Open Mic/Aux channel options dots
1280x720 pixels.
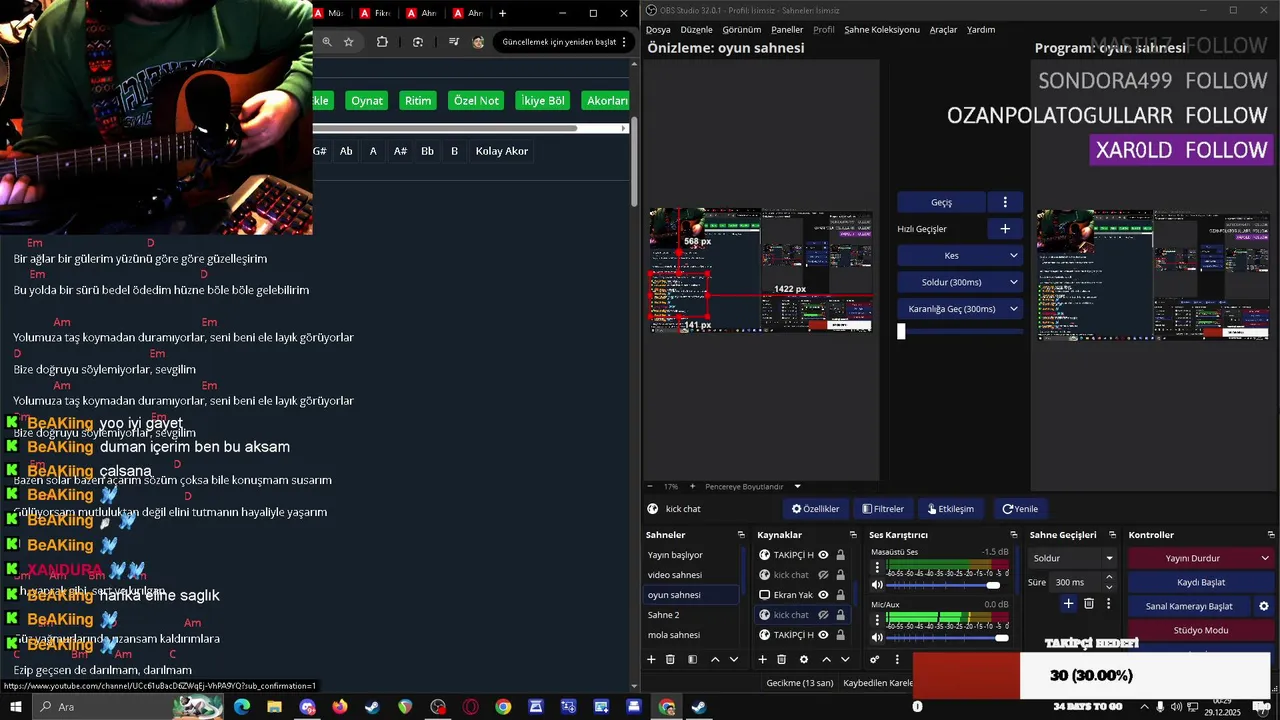tap(877, 620)
